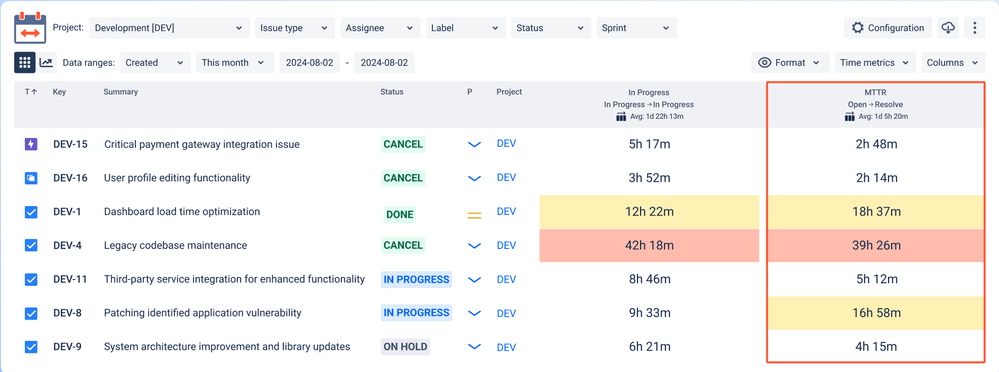Screen dimensions: 999x372
Task: Click MTTR value 39h 26m
Action: click(x=877, y=245)
